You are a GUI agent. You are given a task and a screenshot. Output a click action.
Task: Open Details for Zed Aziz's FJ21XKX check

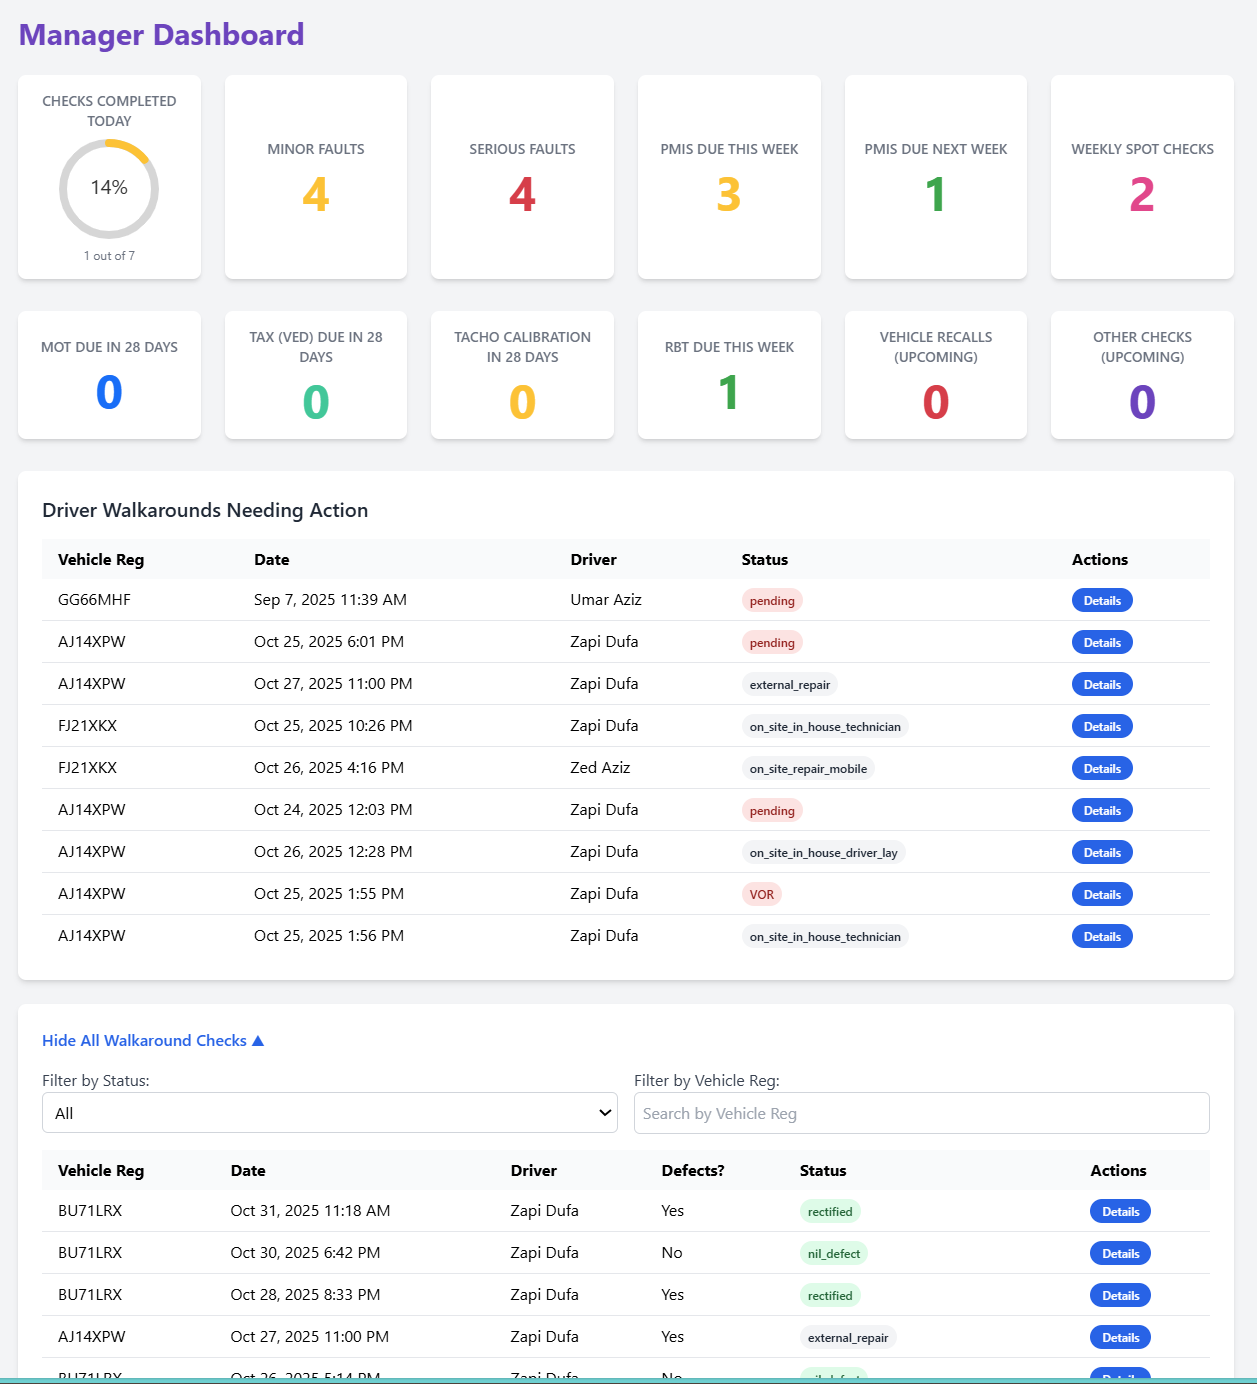pyautogui.click(x=1101, y=767)
